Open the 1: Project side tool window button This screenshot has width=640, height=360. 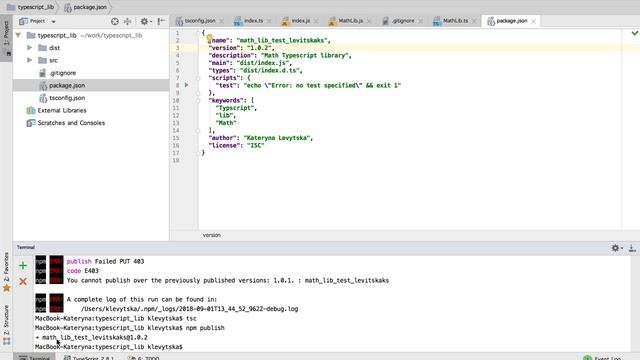coord(6,38)
